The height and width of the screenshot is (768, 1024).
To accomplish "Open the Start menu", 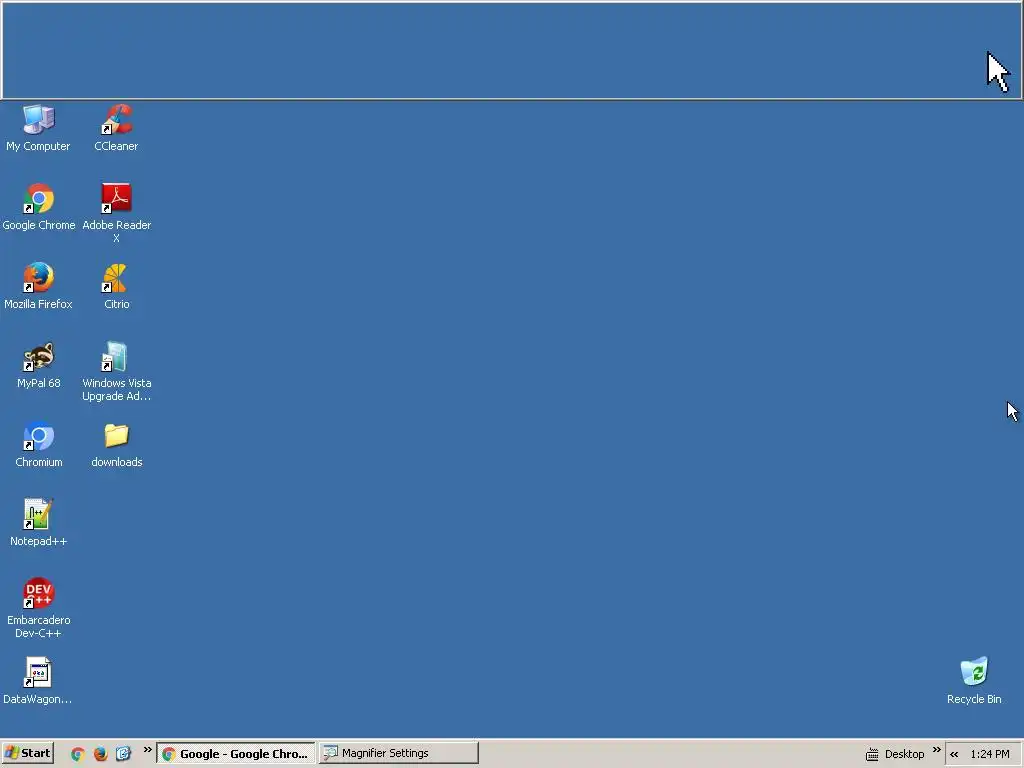I will 27,753.
